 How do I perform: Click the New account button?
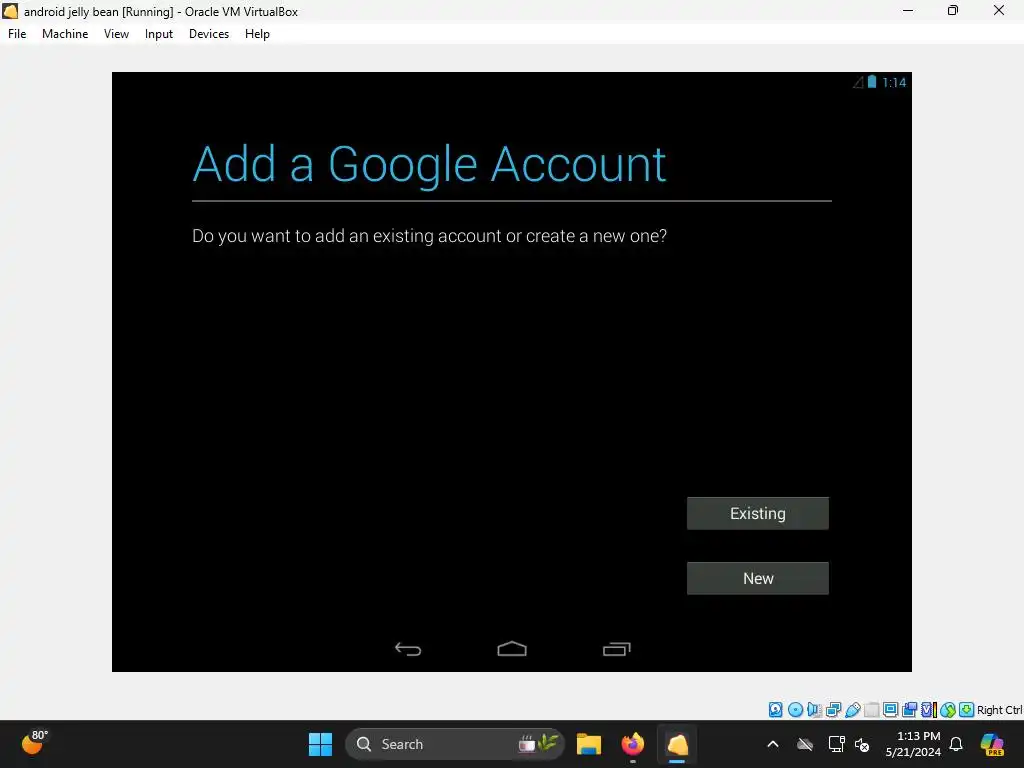coord(758,578)
